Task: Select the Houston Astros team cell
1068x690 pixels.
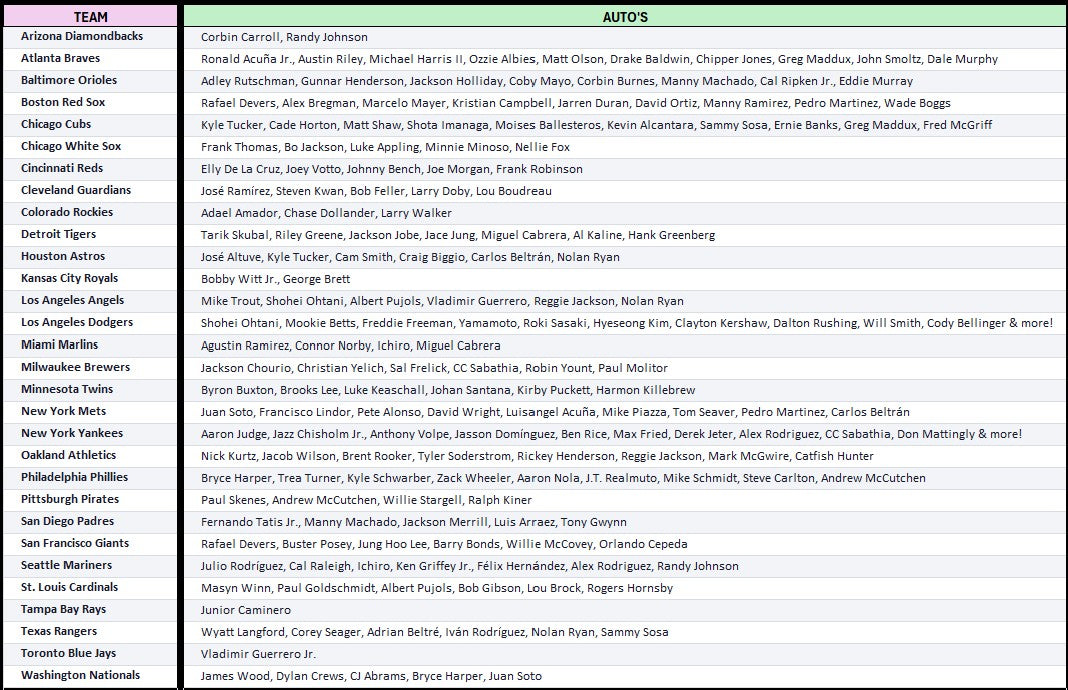Action: click(x=90, y=257)
